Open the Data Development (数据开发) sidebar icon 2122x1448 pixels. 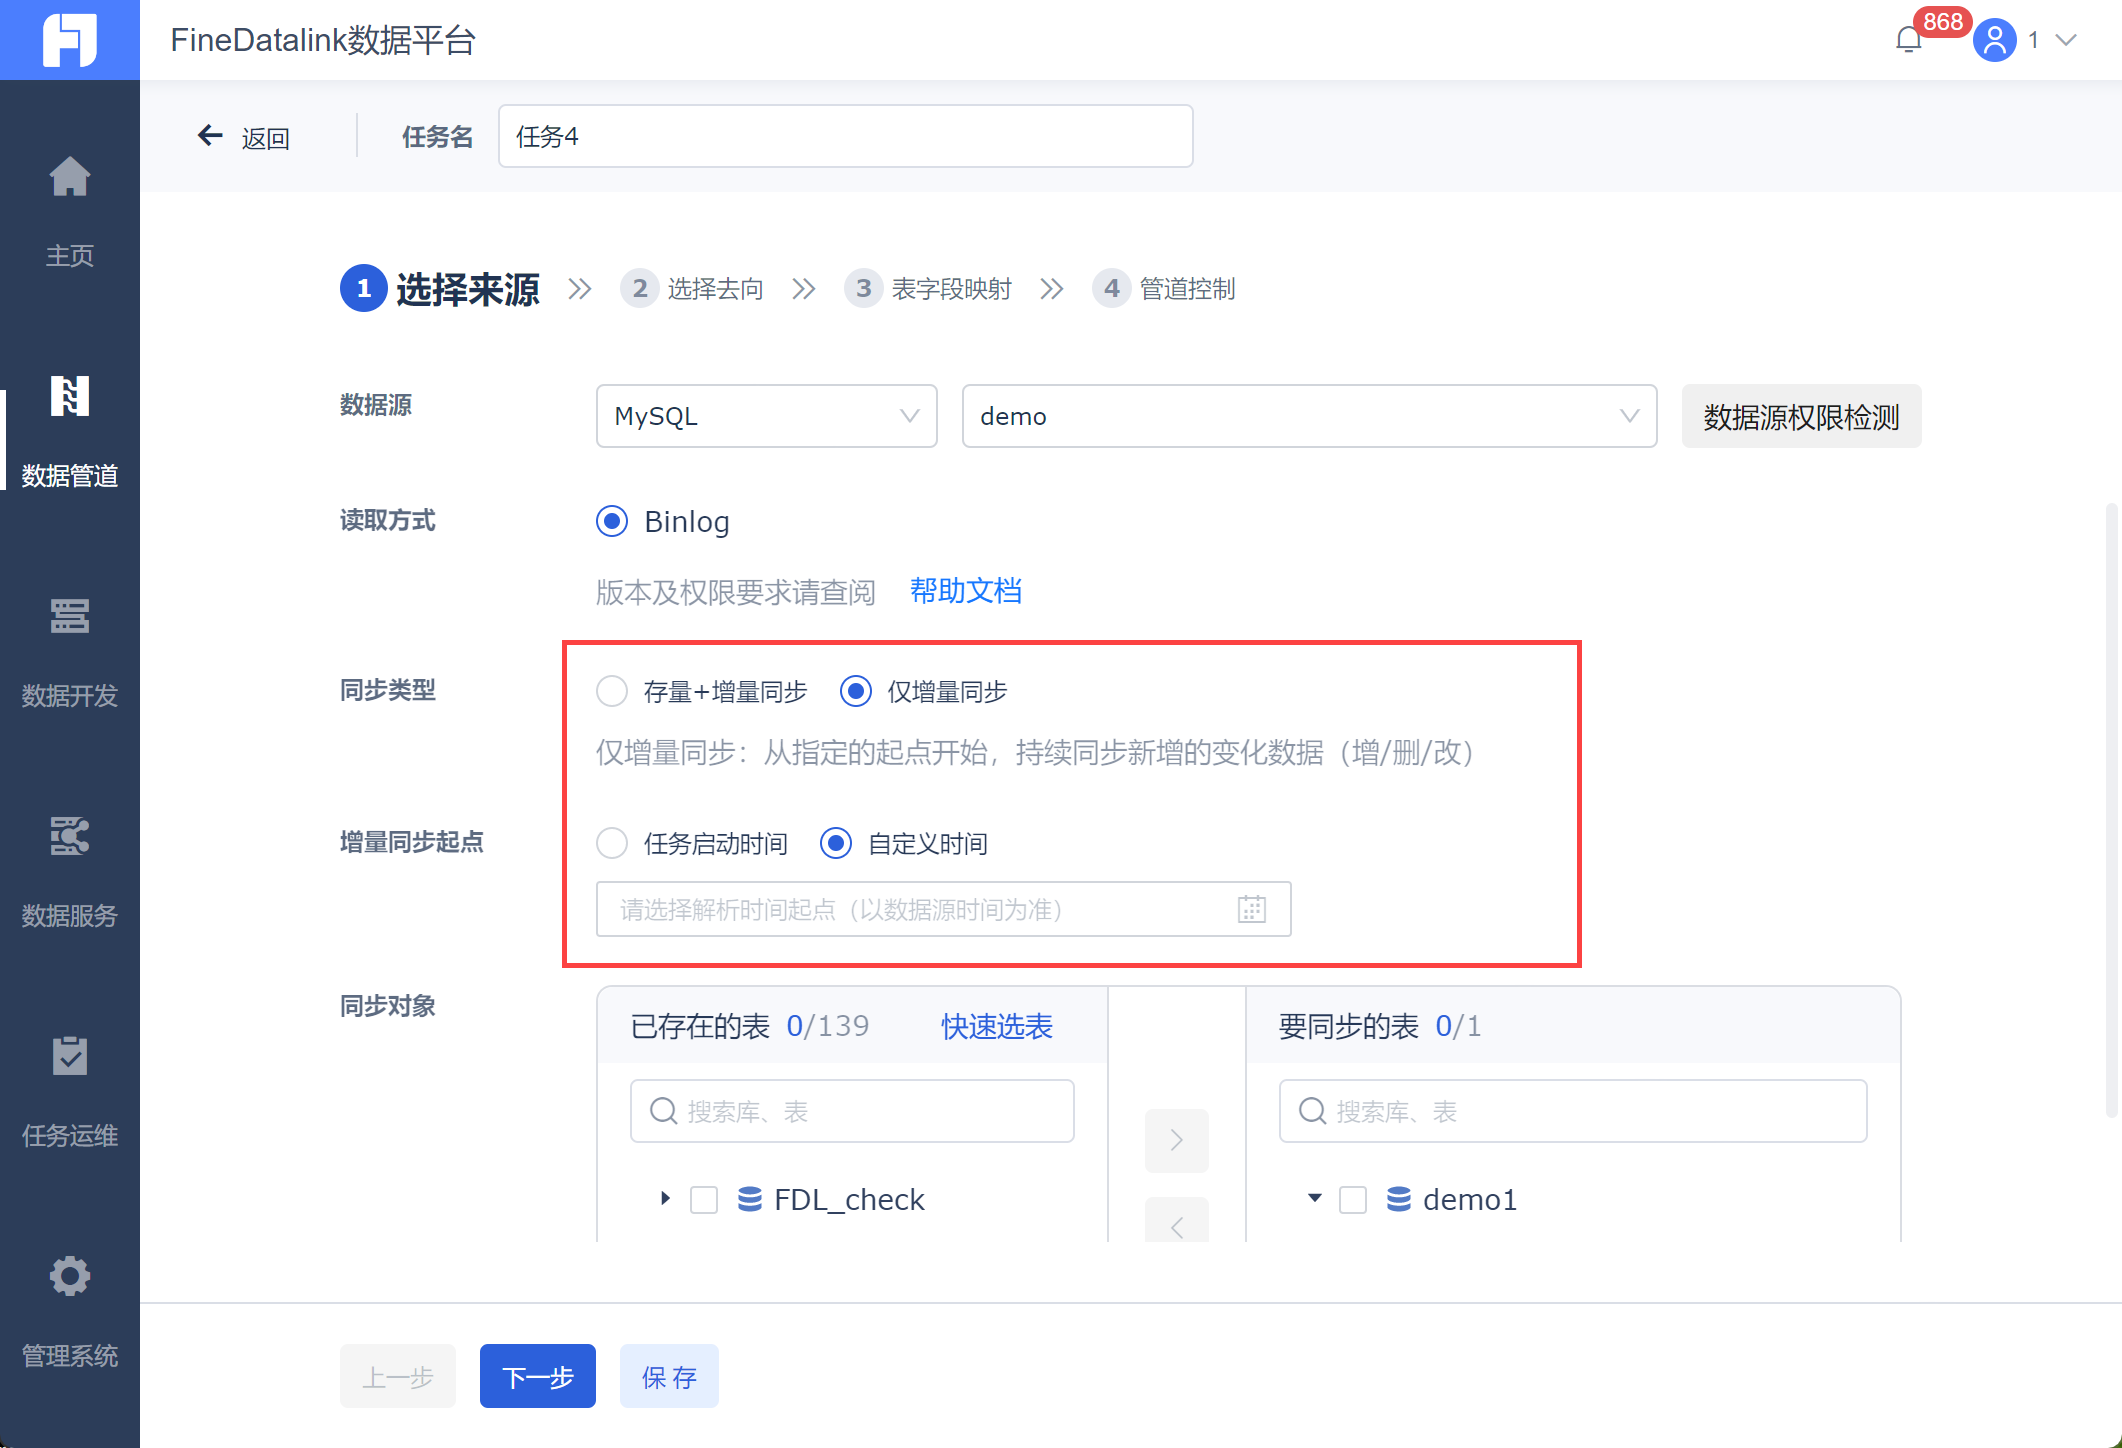pos(69,617)
